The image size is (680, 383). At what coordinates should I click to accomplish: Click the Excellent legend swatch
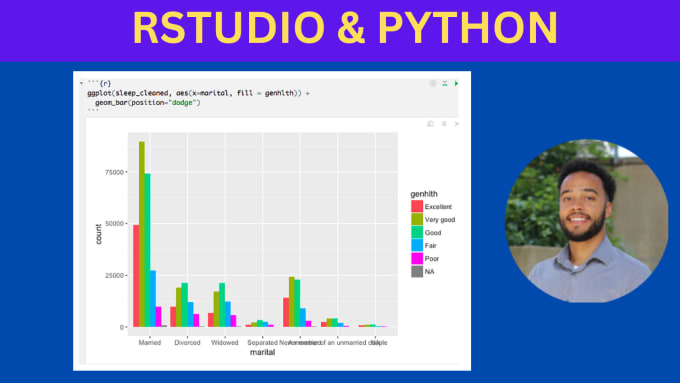pyautogui.click(x=417, y=206)
